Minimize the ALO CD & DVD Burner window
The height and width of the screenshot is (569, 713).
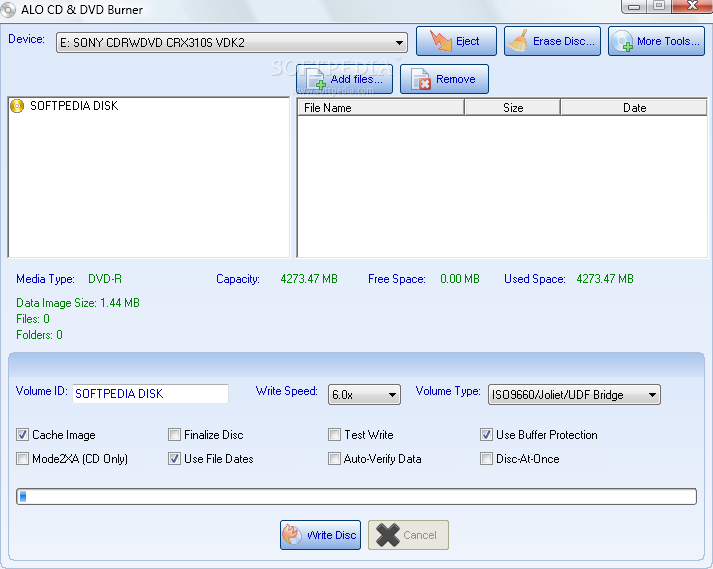click(634, 6)
